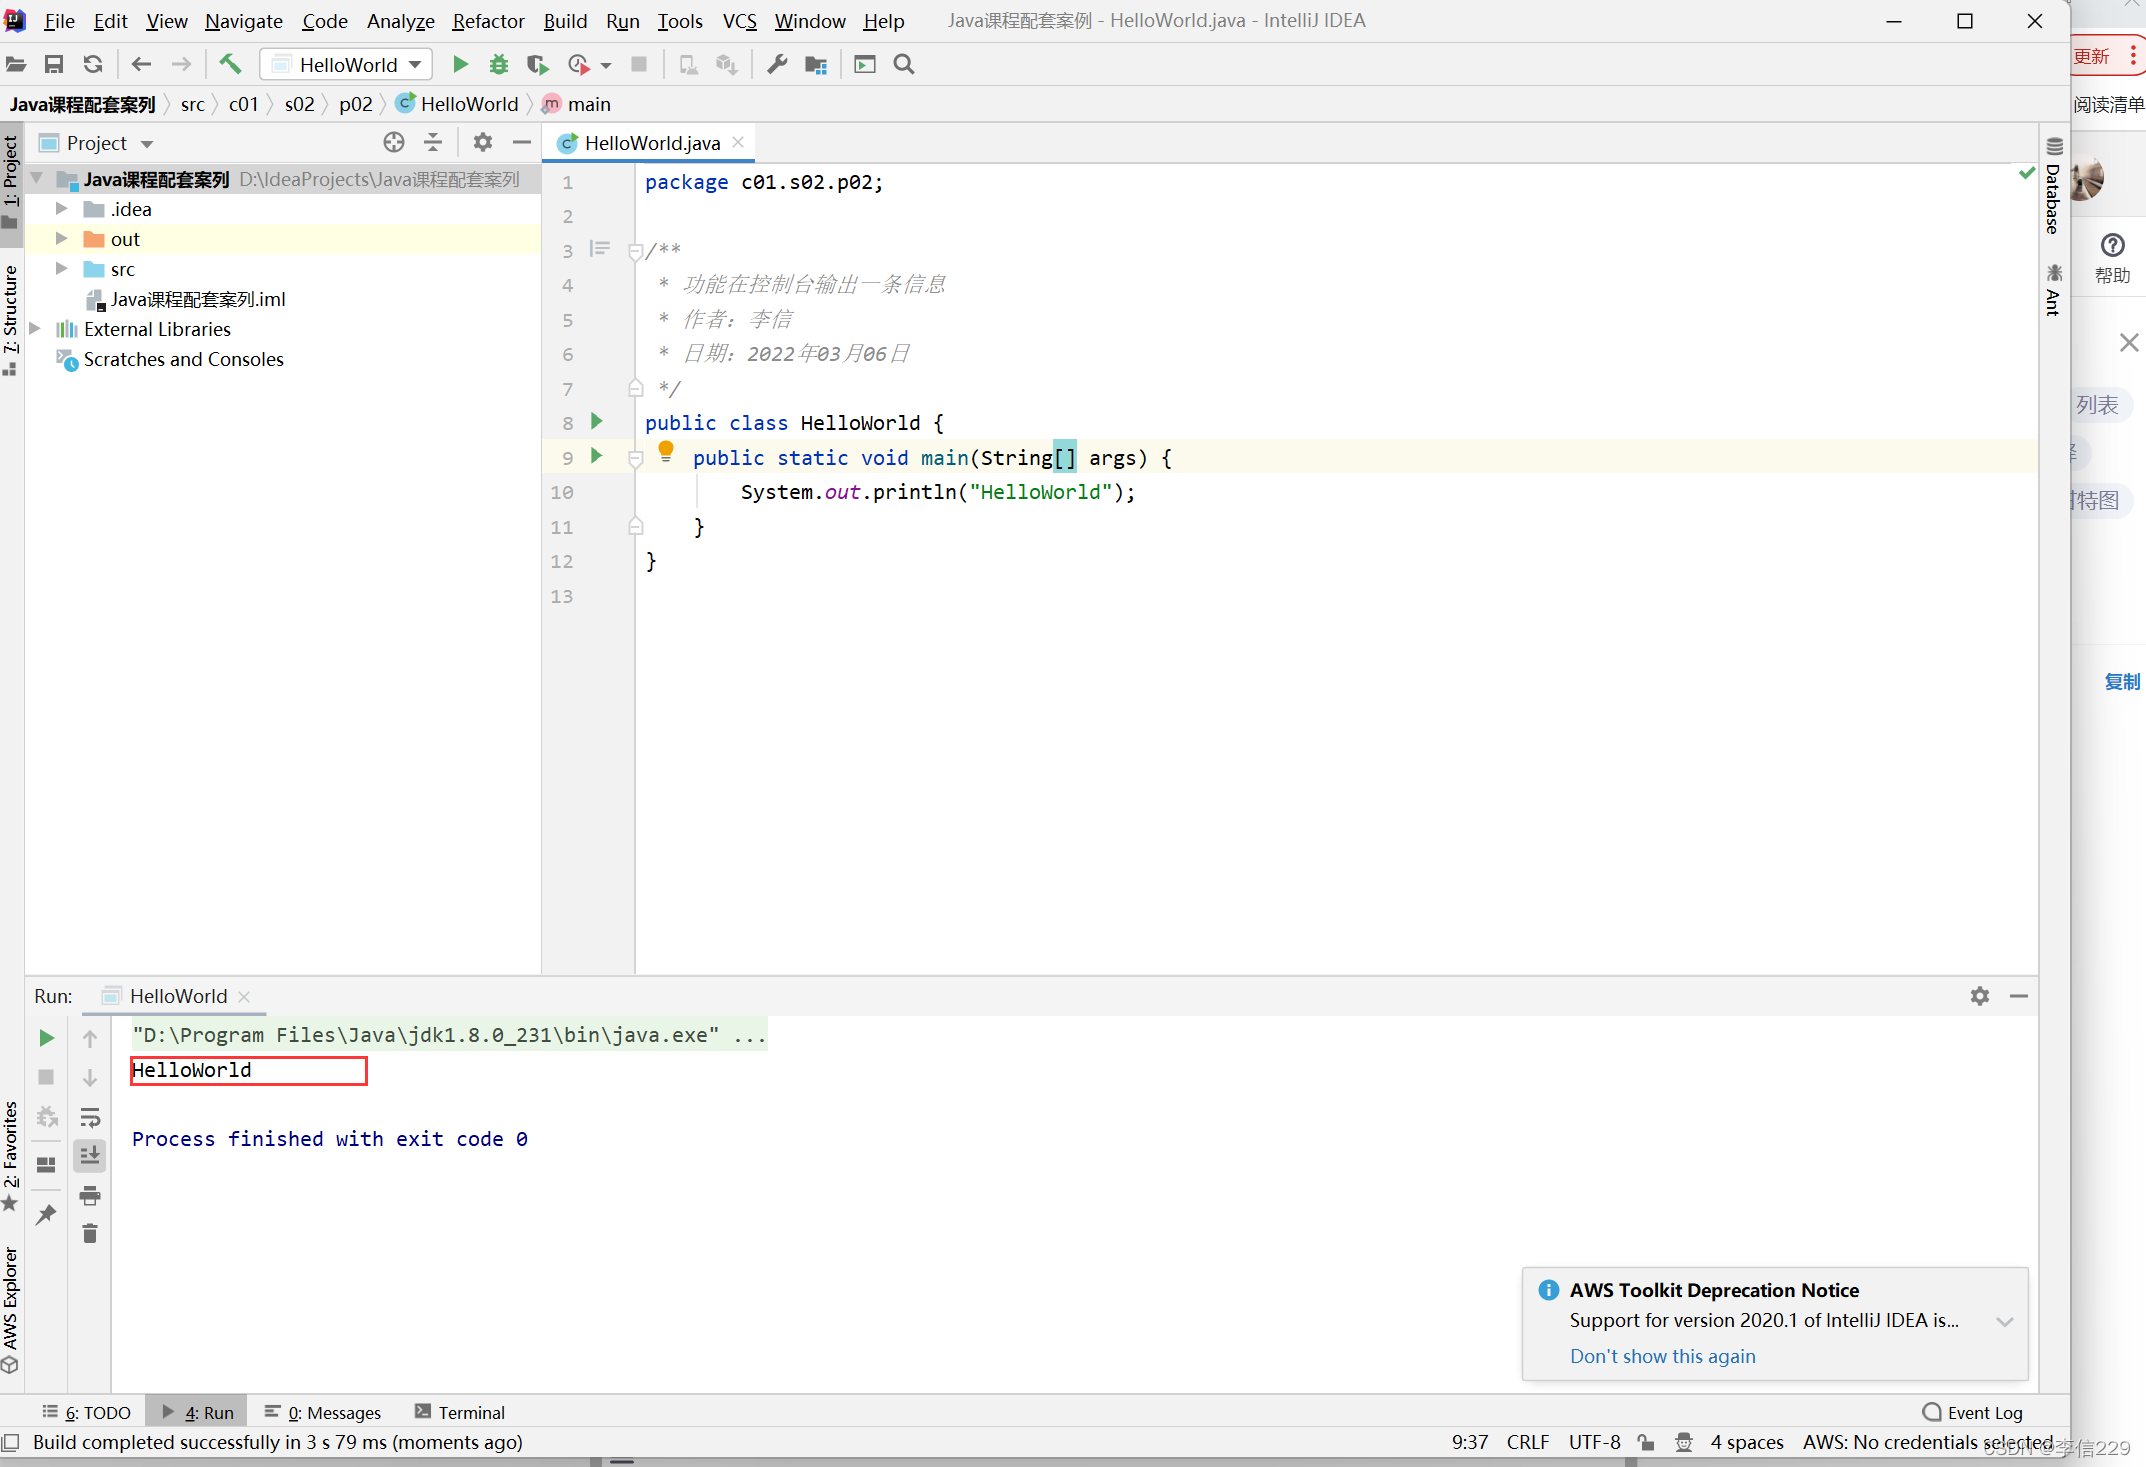This screenshot has width=2146, height=1467.
Task: Click the Build project hammer icon
Action: 230,64
